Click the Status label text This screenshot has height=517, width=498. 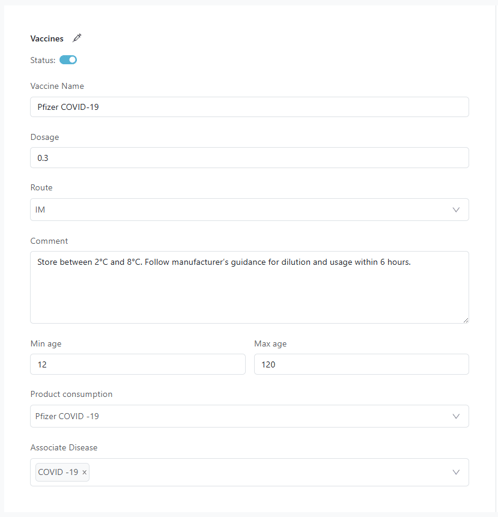(x=43, y=60)
